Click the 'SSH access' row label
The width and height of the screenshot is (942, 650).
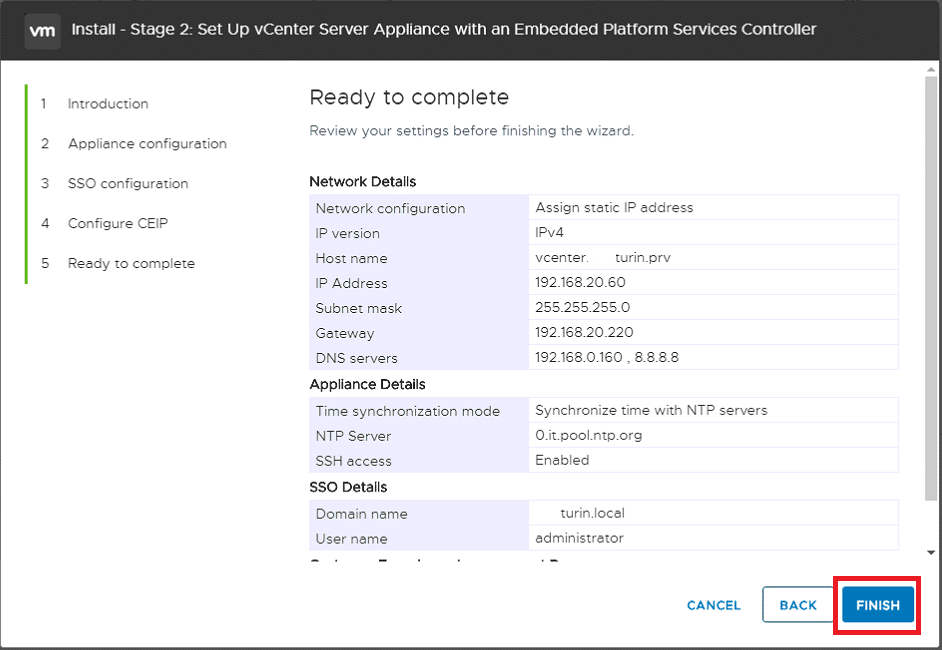click(x=353, y=461)
